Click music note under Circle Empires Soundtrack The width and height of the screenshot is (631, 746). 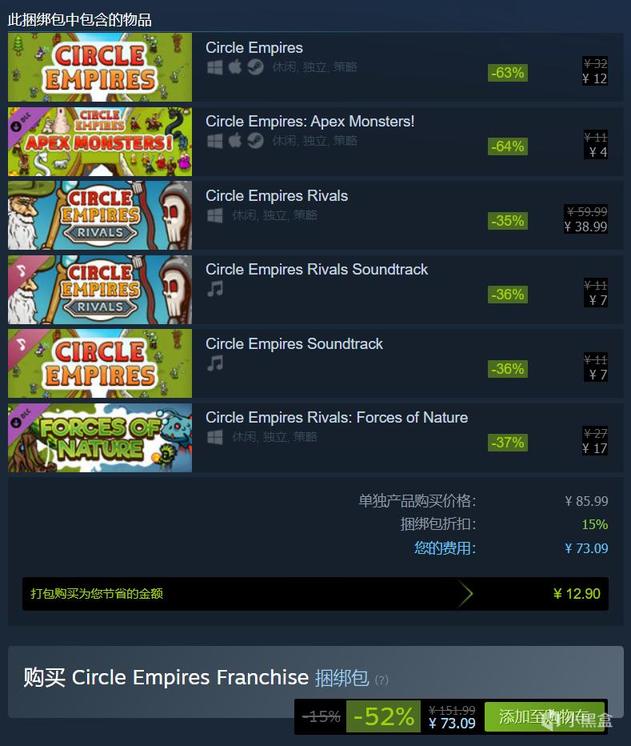pos(215,363)
